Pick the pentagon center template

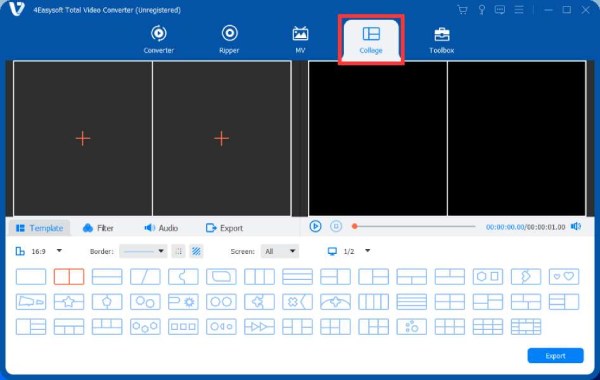pos(107,302)
